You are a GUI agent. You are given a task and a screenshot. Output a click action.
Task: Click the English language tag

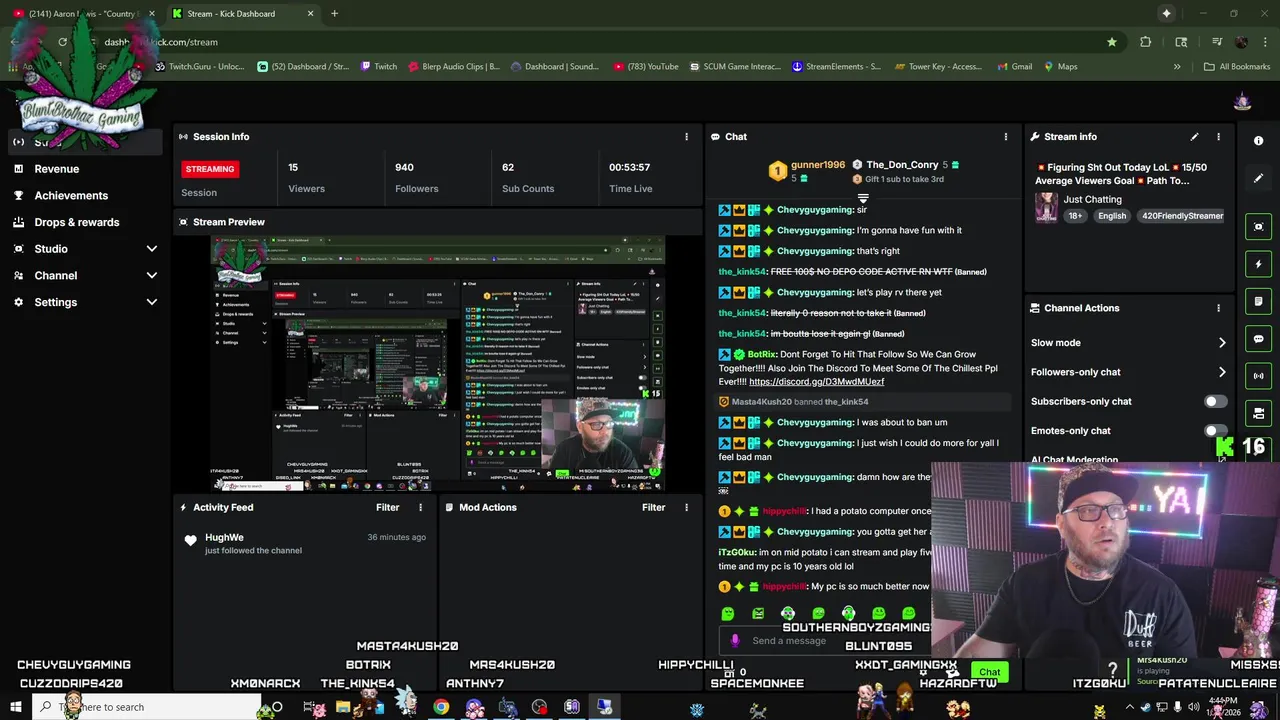(1111, 216)
